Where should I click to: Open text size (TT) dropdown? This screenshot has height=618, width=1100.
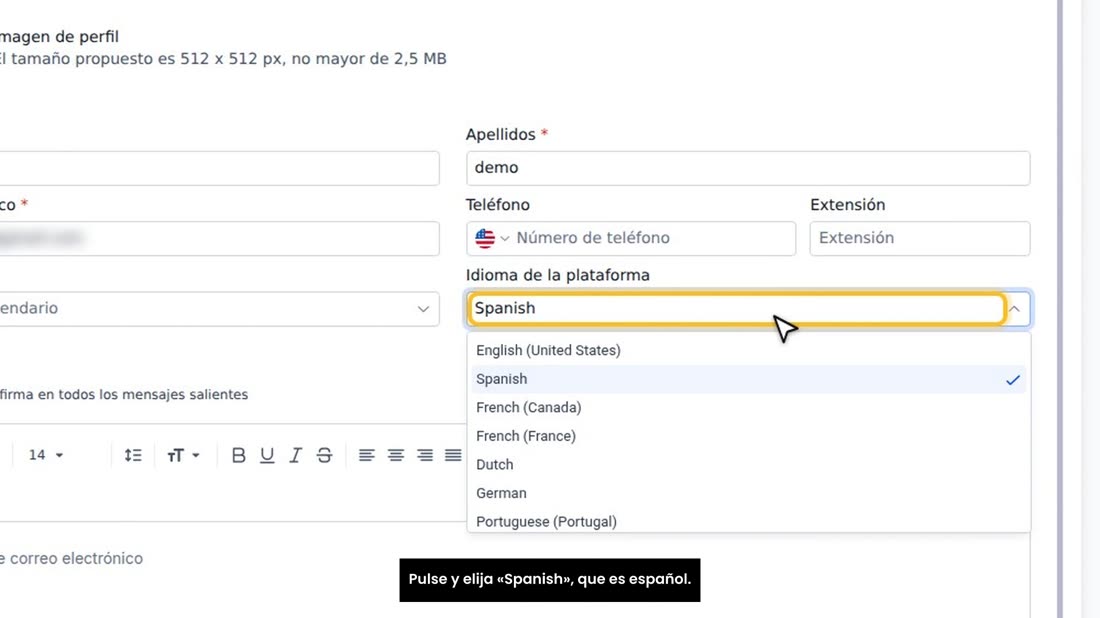(183, 455)
